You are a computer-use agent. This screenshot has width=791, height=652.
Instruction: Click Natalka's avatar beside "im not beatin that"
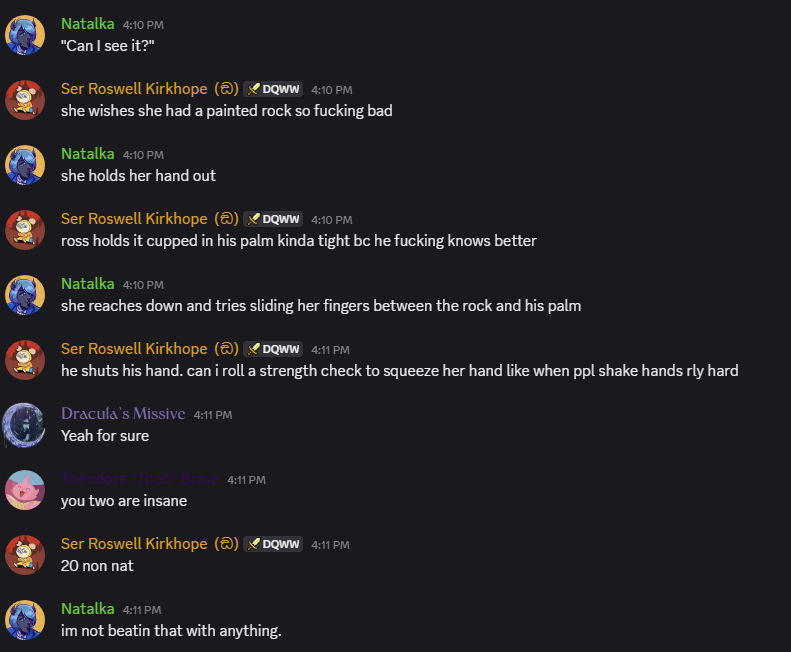pyautogui.click(x=25, y=620)
